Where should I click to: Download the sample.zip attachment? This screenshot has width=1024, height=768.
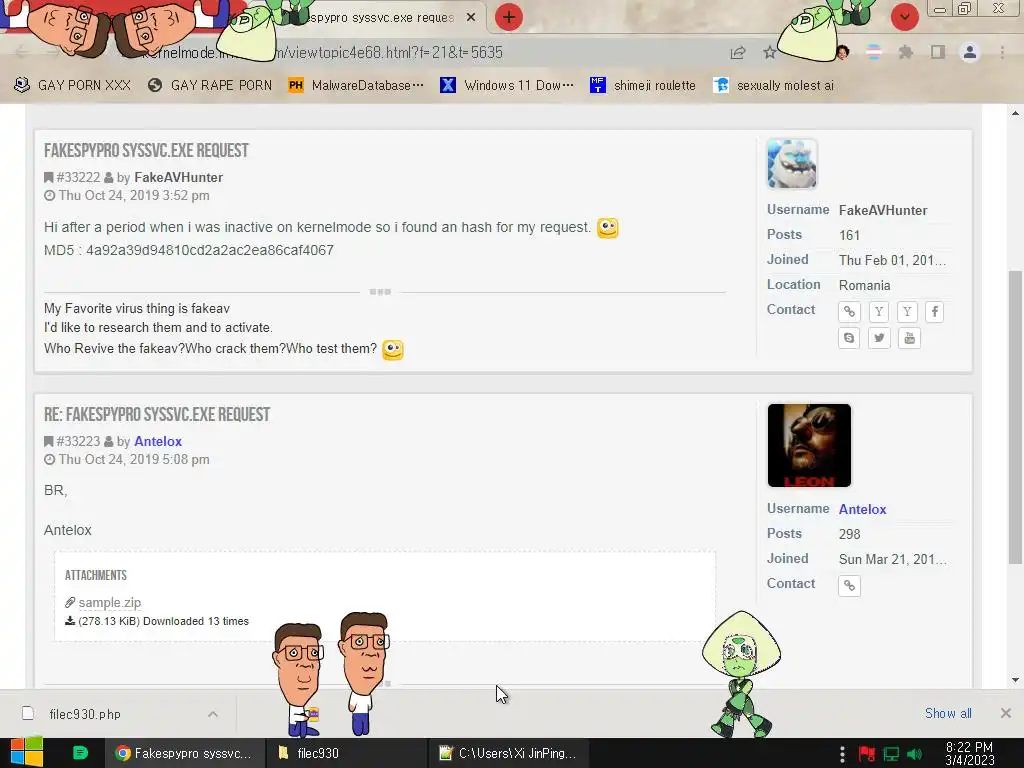tap(109, 603)
